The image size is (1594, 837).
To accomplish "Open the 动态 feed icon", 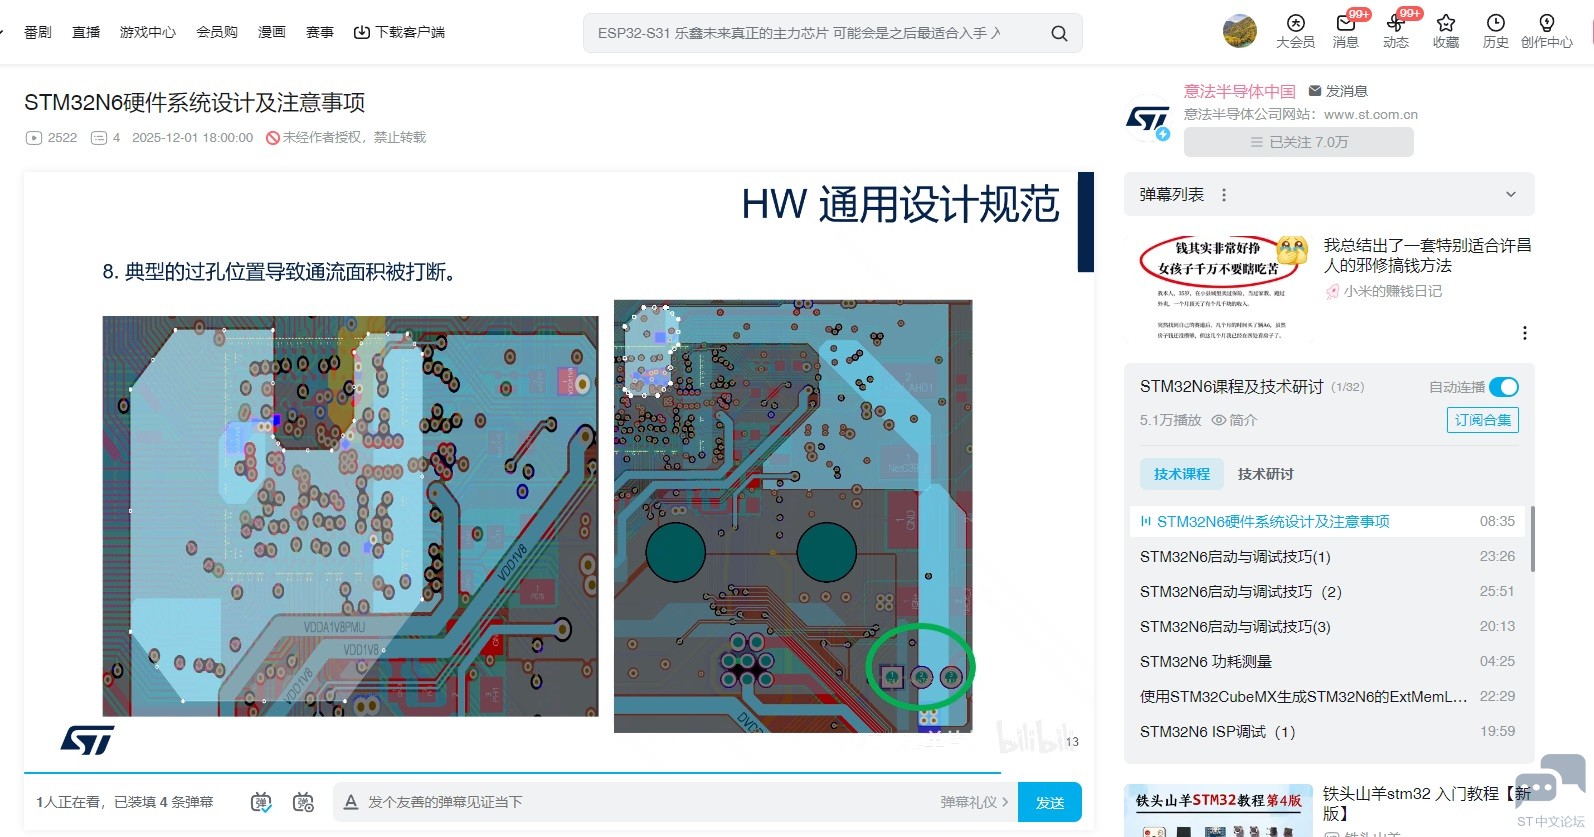I will coord(1395,24).
